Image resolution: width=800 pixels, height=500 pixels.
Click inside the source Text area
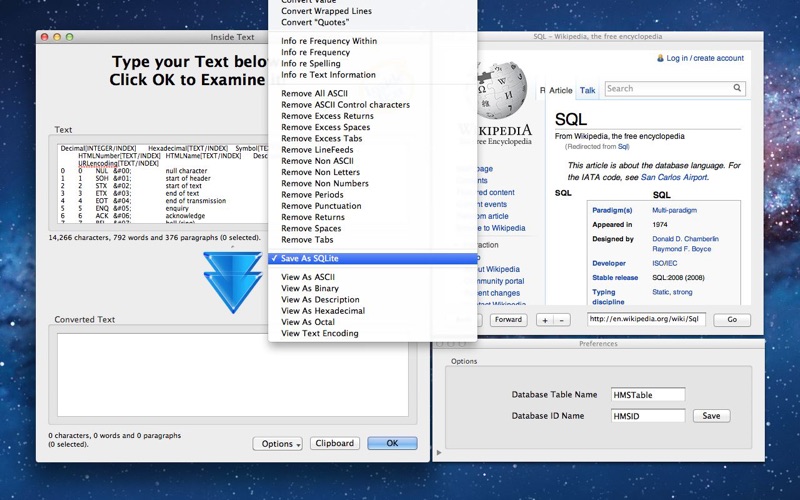[x=162, y=184]
